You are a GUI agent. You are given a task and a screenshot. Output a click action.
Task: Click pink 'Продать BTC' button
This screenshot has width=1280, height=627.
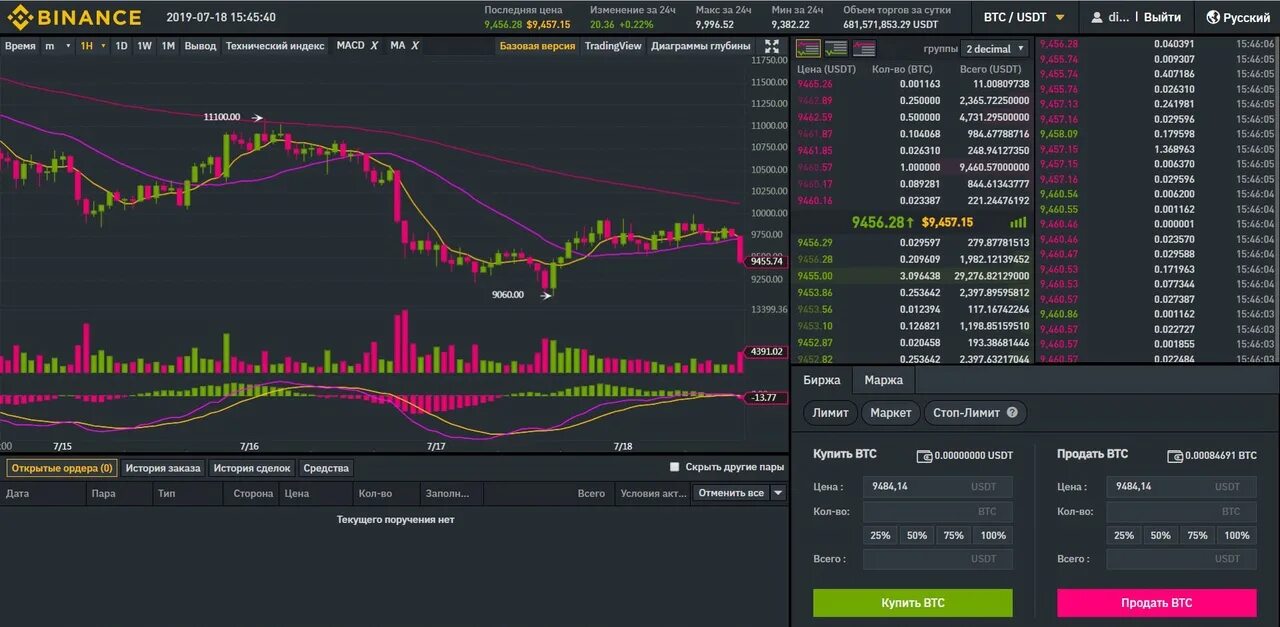point(1157,603)
